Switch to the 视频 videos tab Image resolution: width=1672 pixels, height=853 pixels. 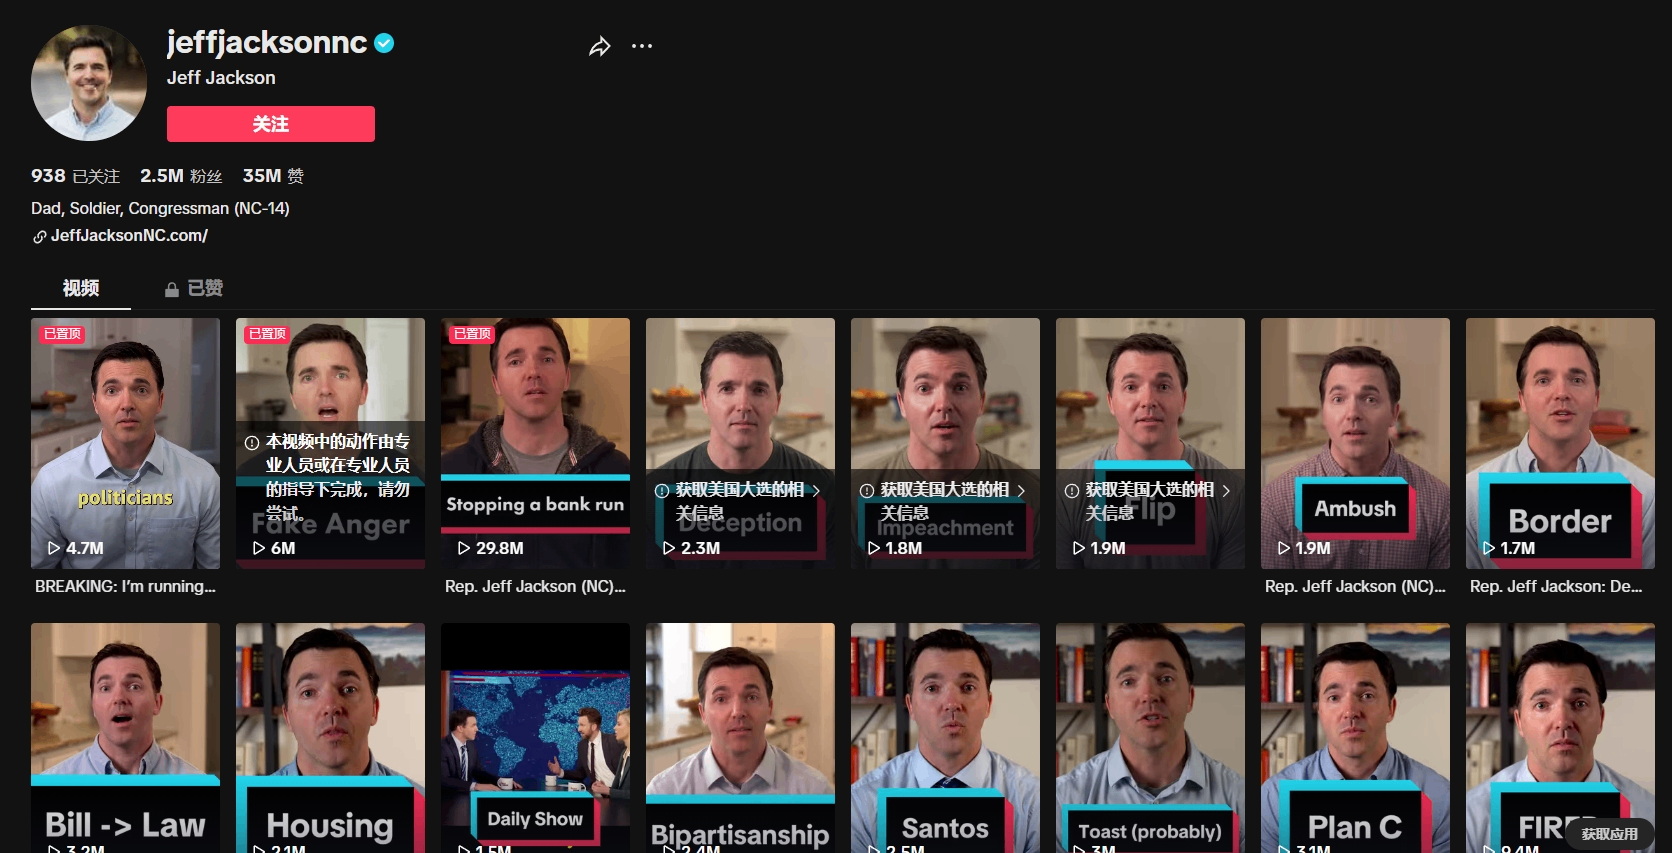click(x=81, y=288)
